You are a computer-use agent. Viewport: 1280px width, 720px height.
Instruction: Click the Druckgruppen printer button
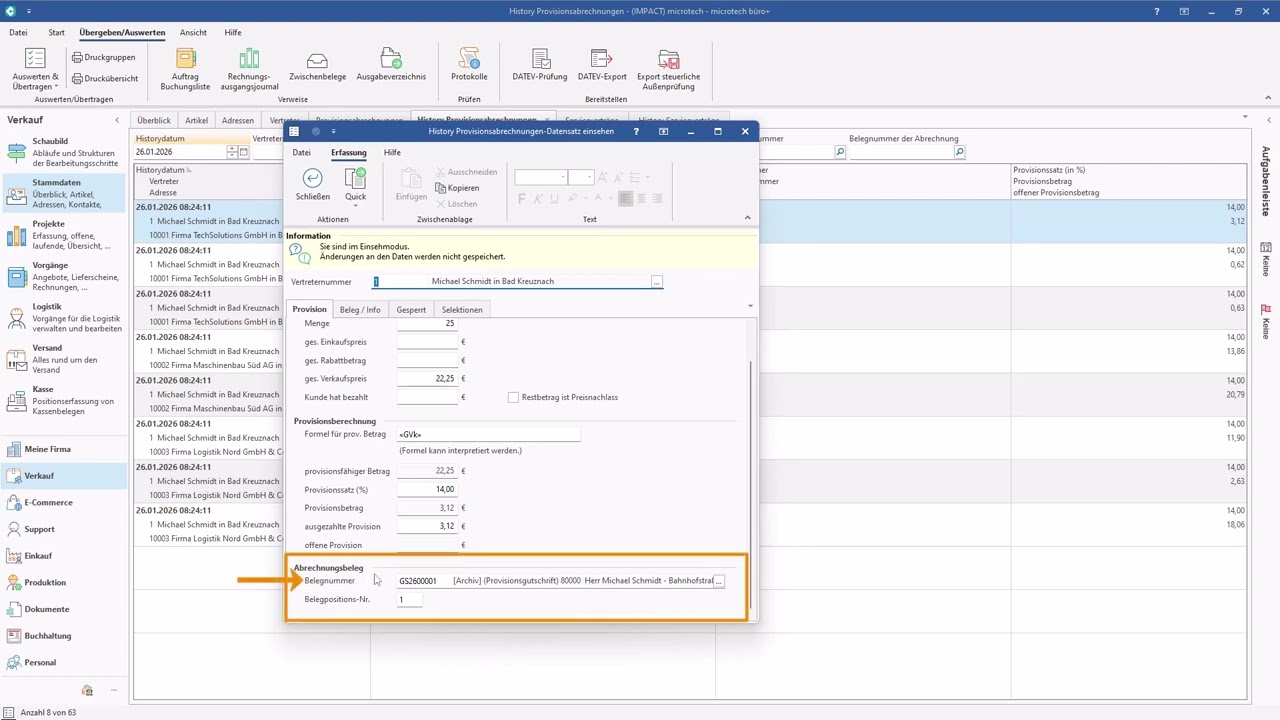tap(103, 57)
